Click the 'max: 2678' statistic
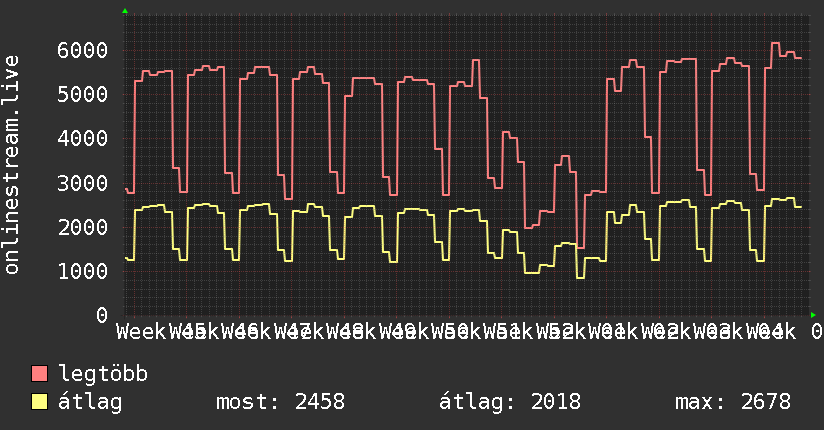Screen dimensions: 824x430 coord(733,402)
